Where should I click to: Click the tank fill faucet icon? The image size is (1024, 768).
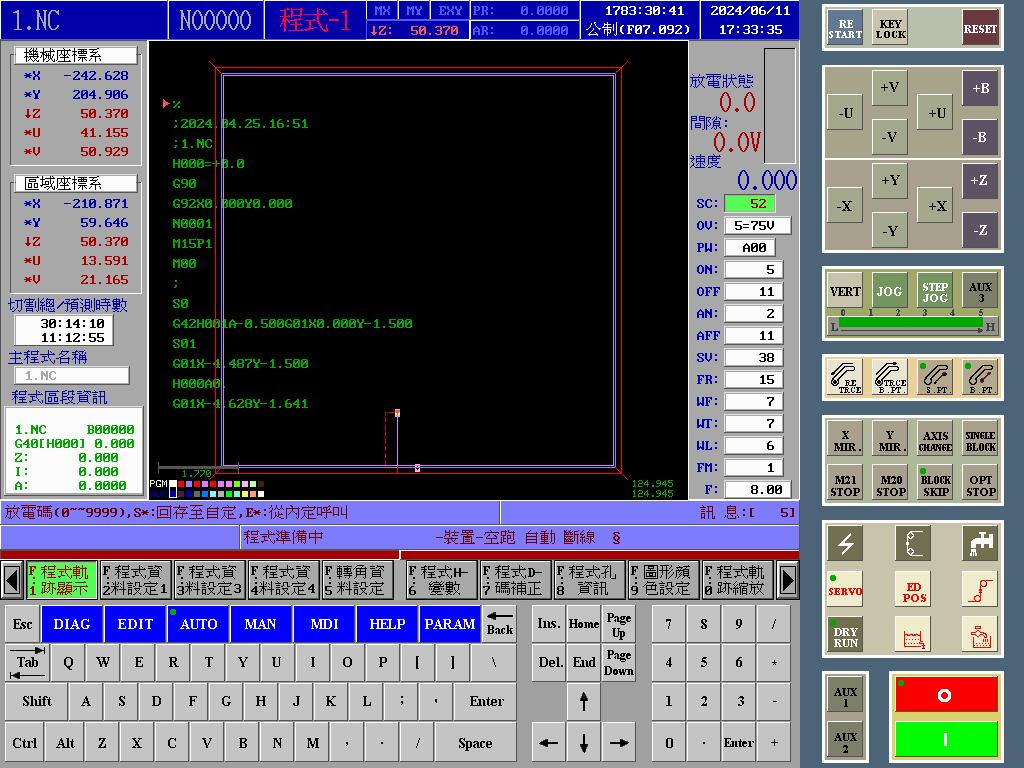tap(980, 635)
